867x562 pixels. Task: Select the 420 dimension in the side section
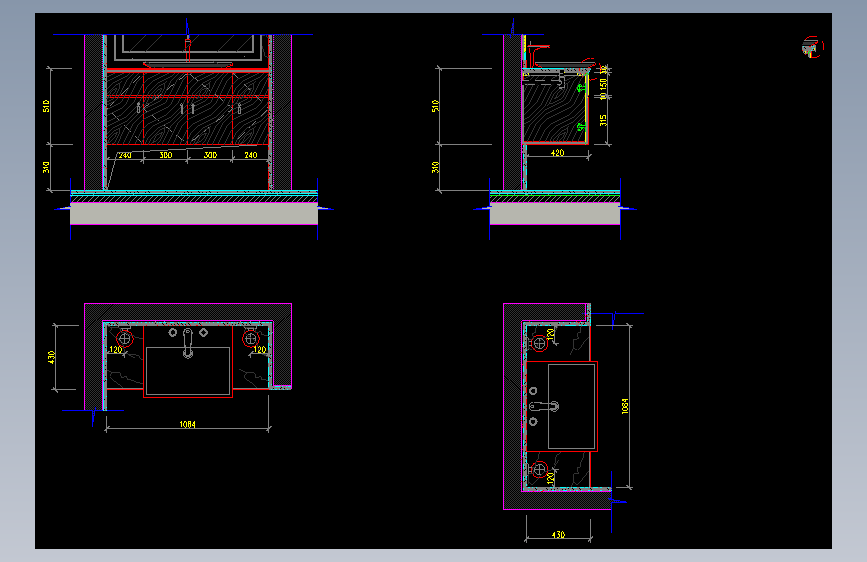[x=557, y=153]
